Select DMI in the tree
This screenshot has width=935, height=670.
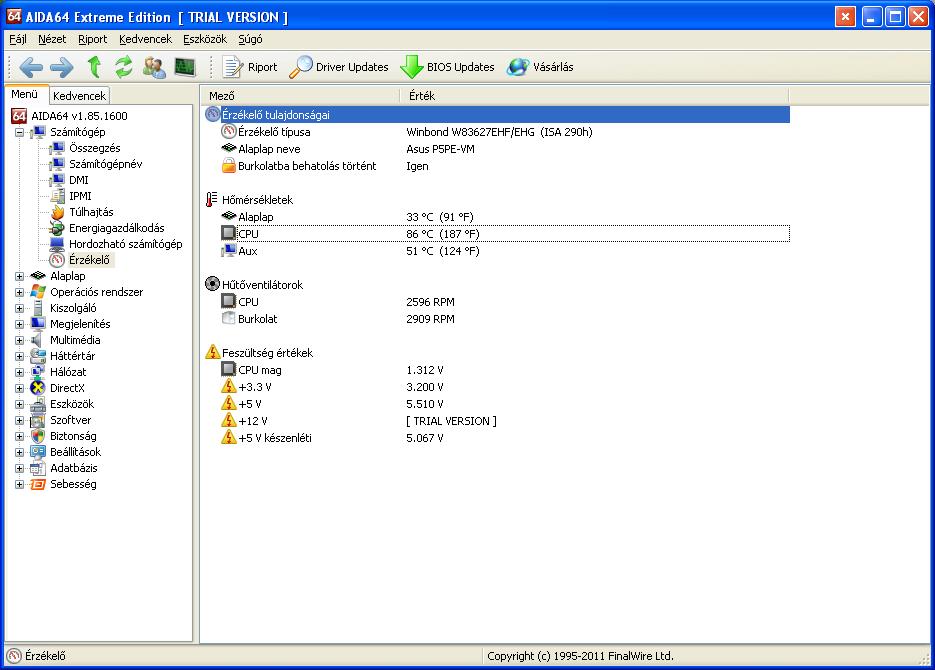(x=79, y=180)
